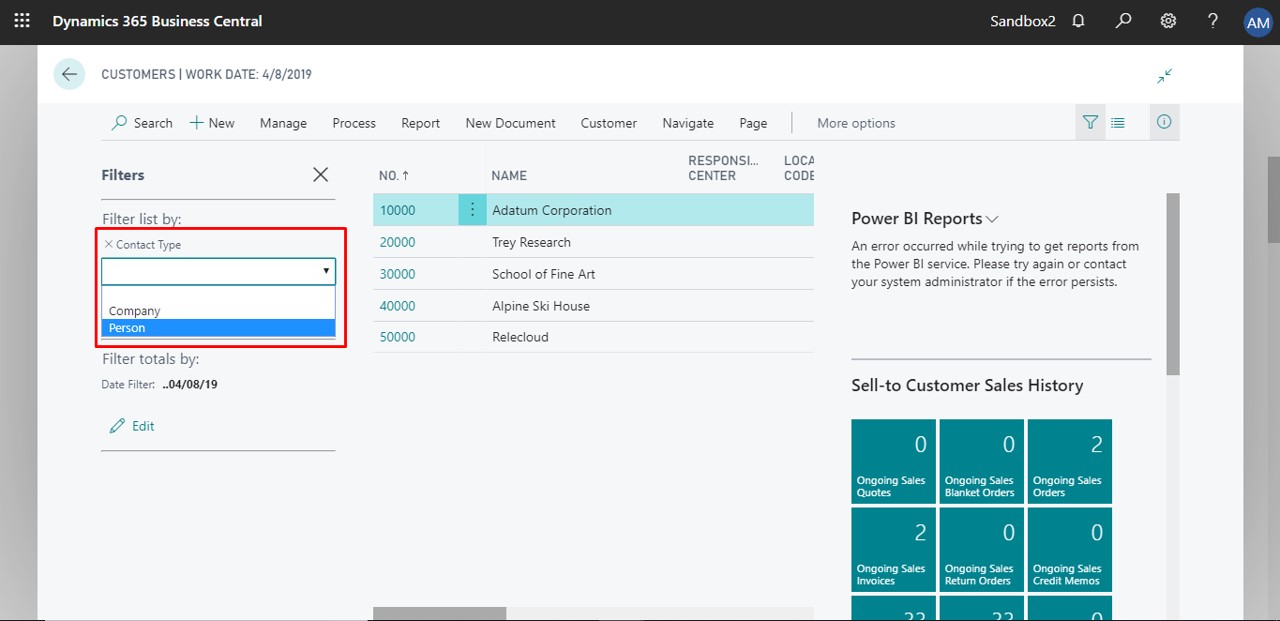Screen dimensions: 1280x621
Task: Click the magnifier search icon in header
Action: click(1123, 20)
